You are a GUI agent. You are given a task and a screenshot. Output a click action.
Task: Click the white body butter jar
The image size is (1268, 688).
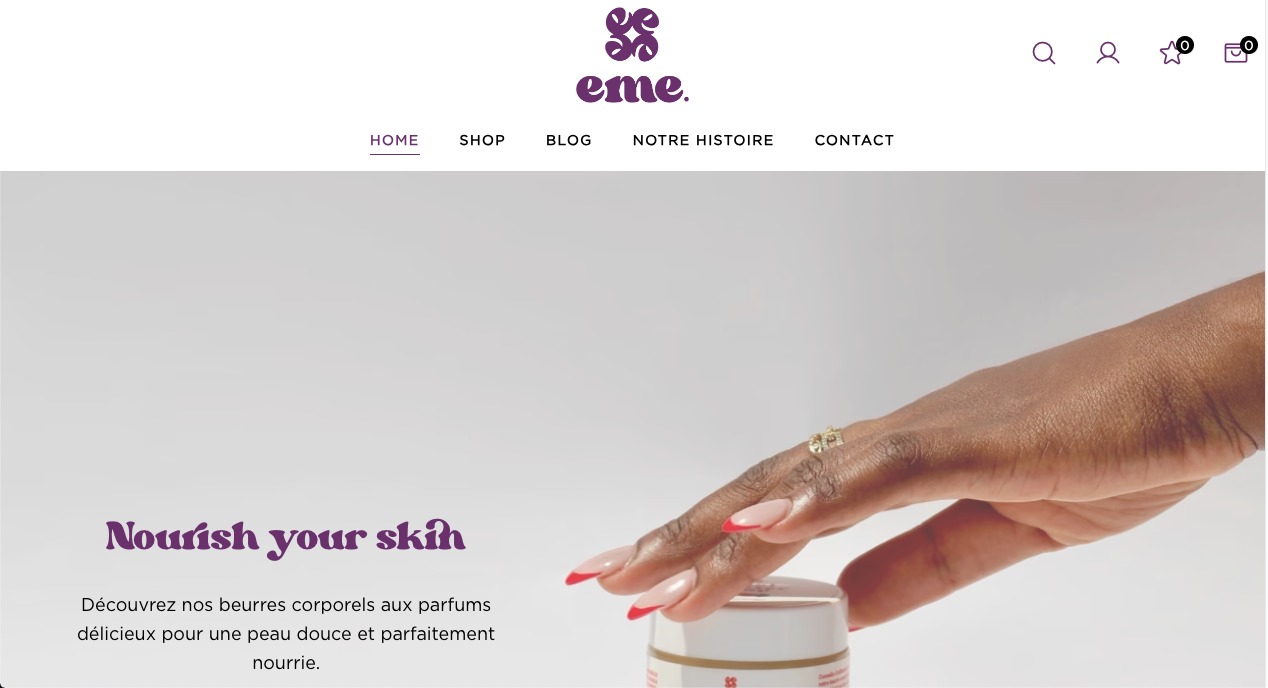(x=748, y=635)
